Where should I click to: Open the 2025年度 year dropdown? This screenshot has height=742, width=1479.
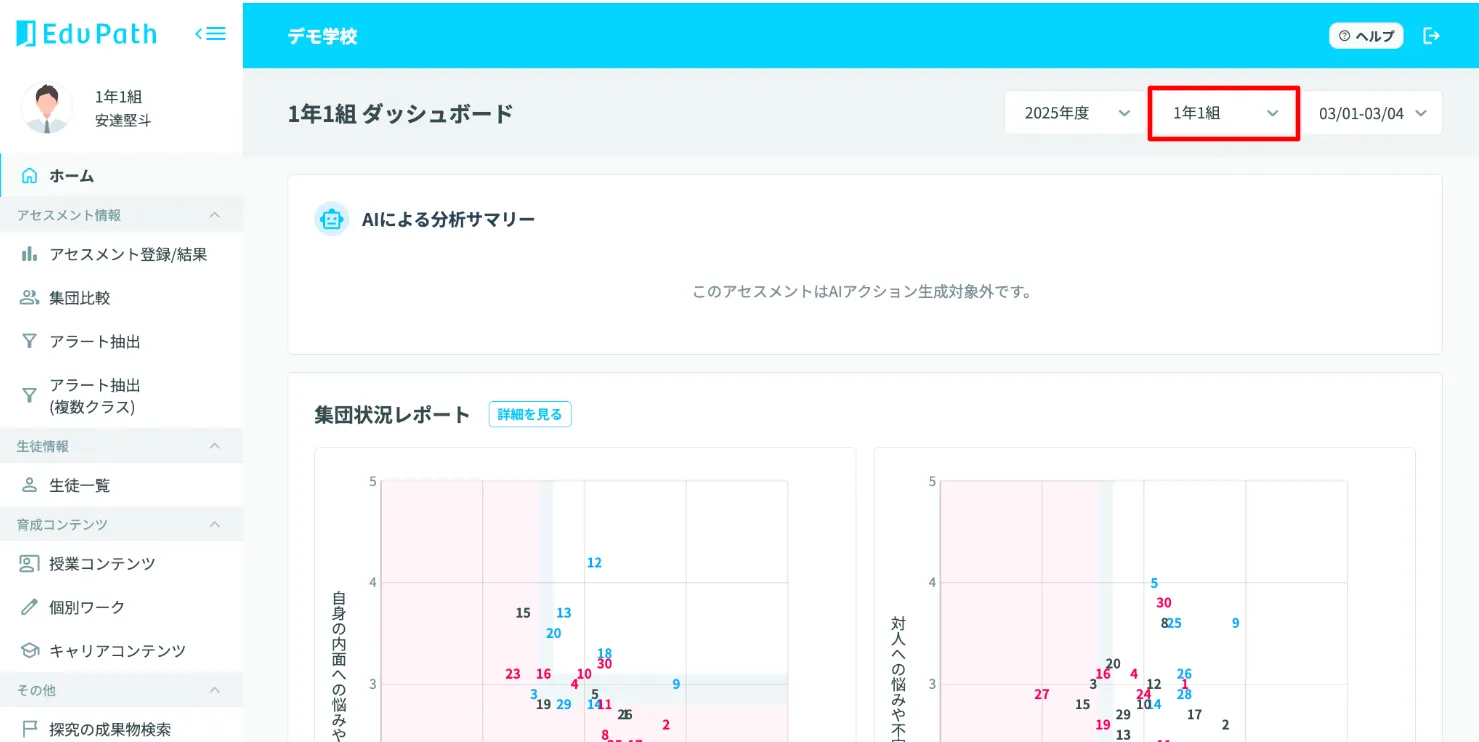[x=1075, y=113]
